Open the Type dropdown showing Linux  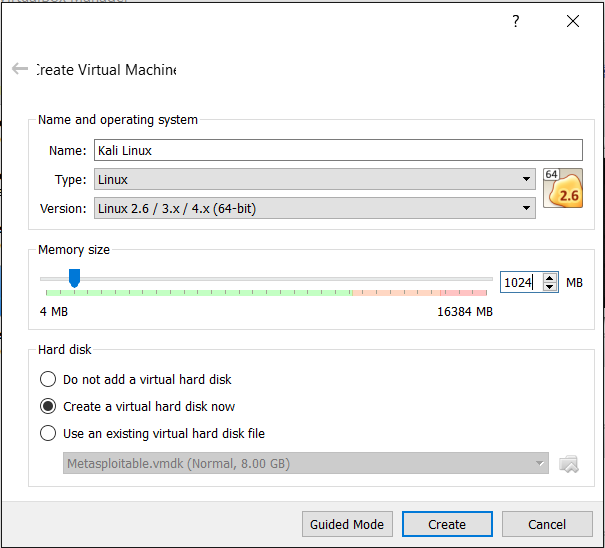314,180
